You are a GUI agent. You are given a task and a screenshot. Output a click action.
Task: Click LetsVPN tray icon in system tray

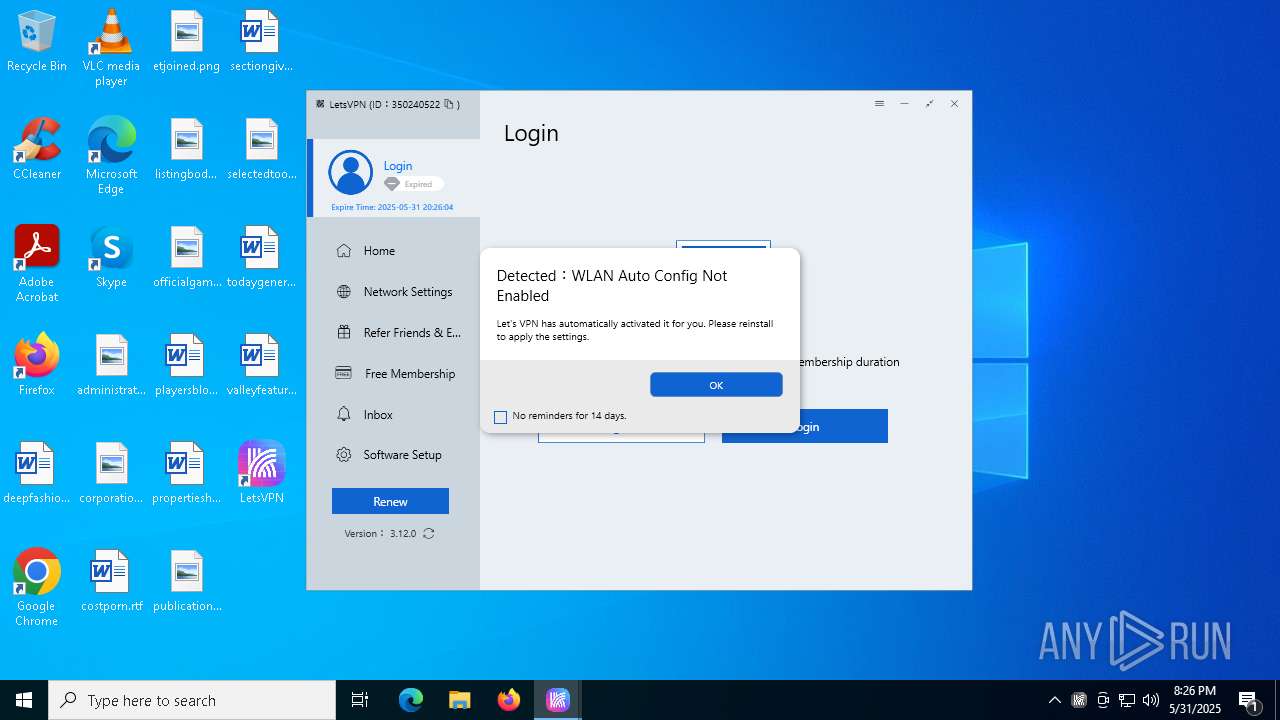pyautogui.click(x=1079, y=700)
